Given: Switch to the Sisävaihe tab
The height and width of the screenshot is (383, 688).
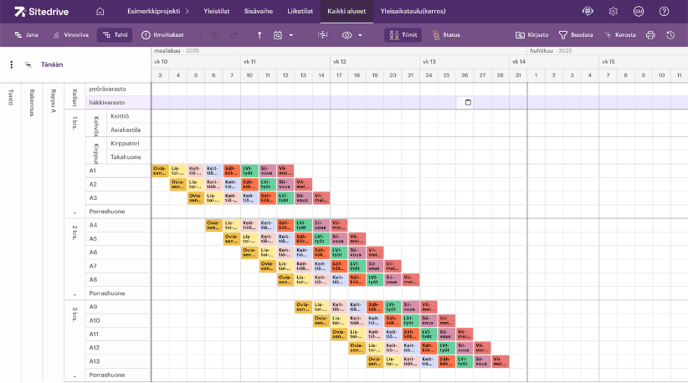Looking at the screenshot, I should [258, 11].
